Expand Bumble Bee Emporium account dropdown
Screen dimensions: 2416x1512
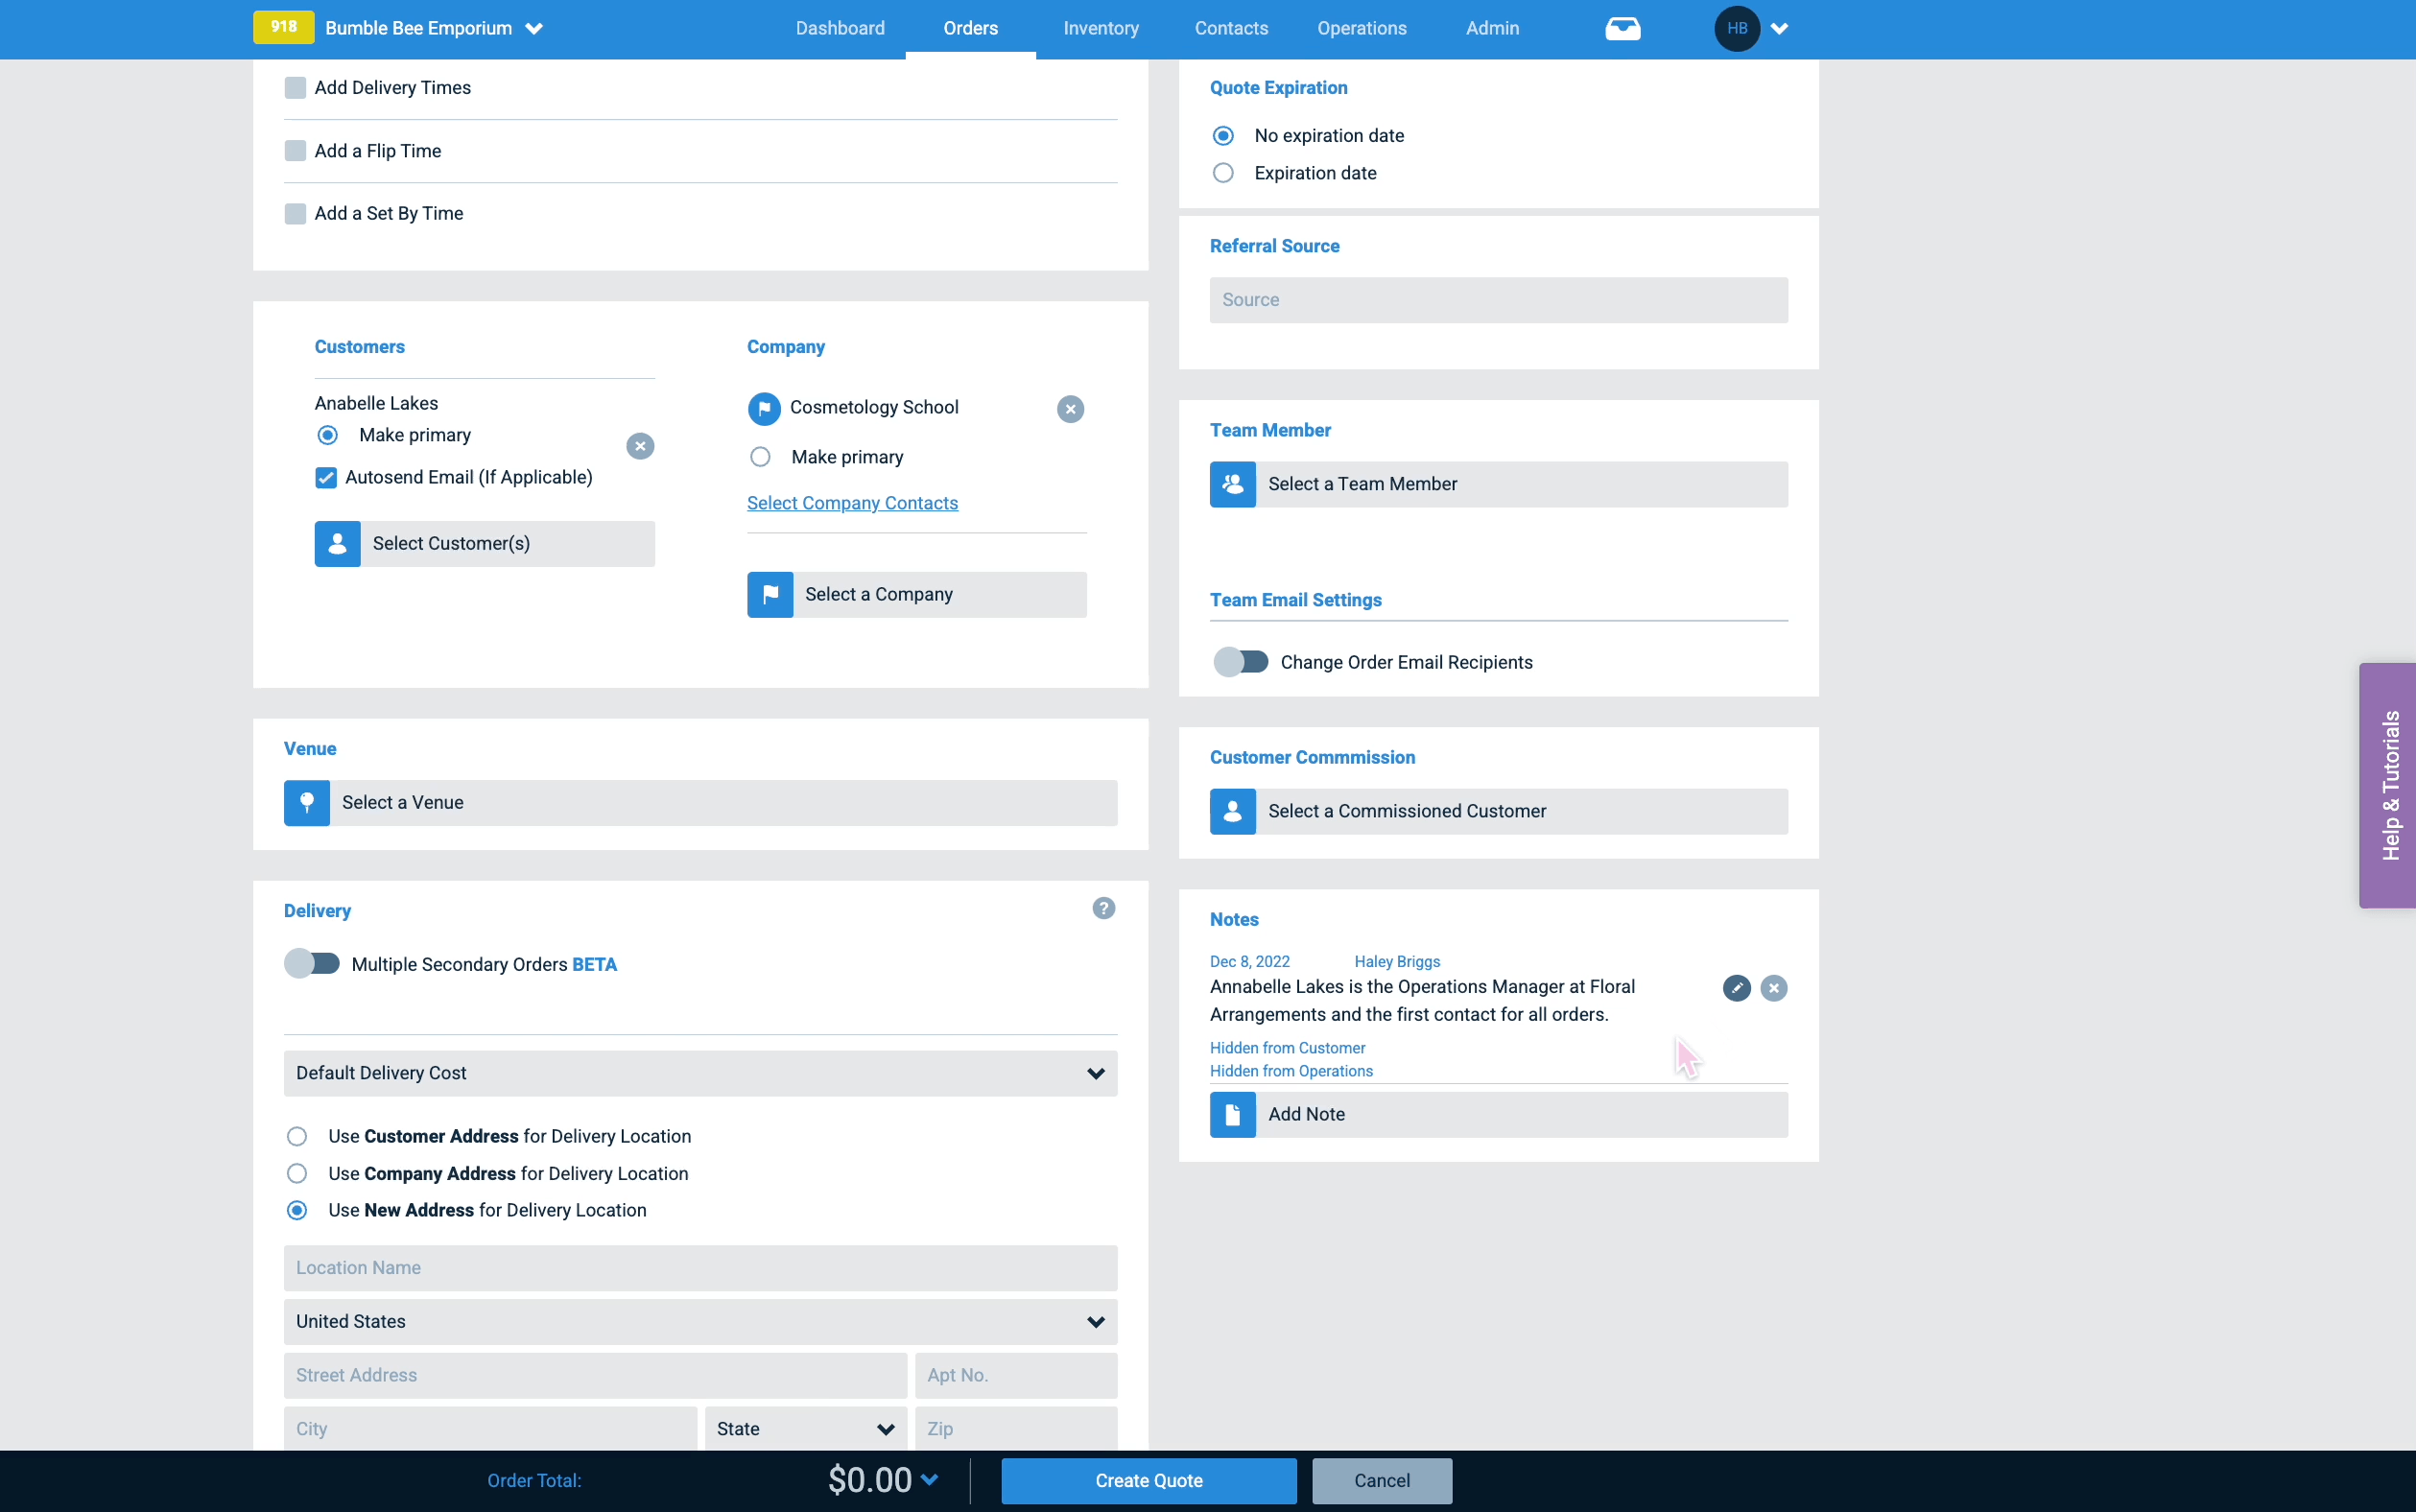click(x=535, y=29)
